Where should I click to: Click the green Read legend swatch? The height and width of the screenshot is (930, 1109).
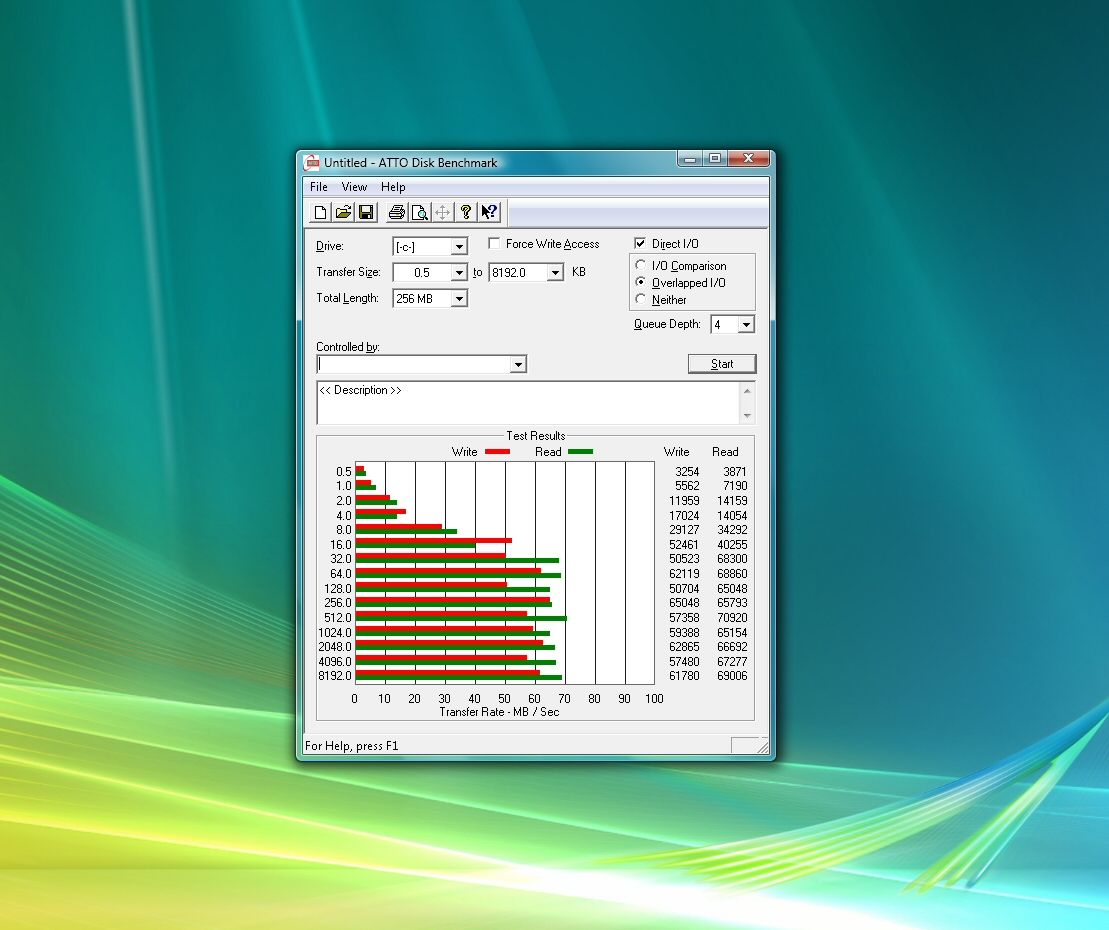coord(581,451)
